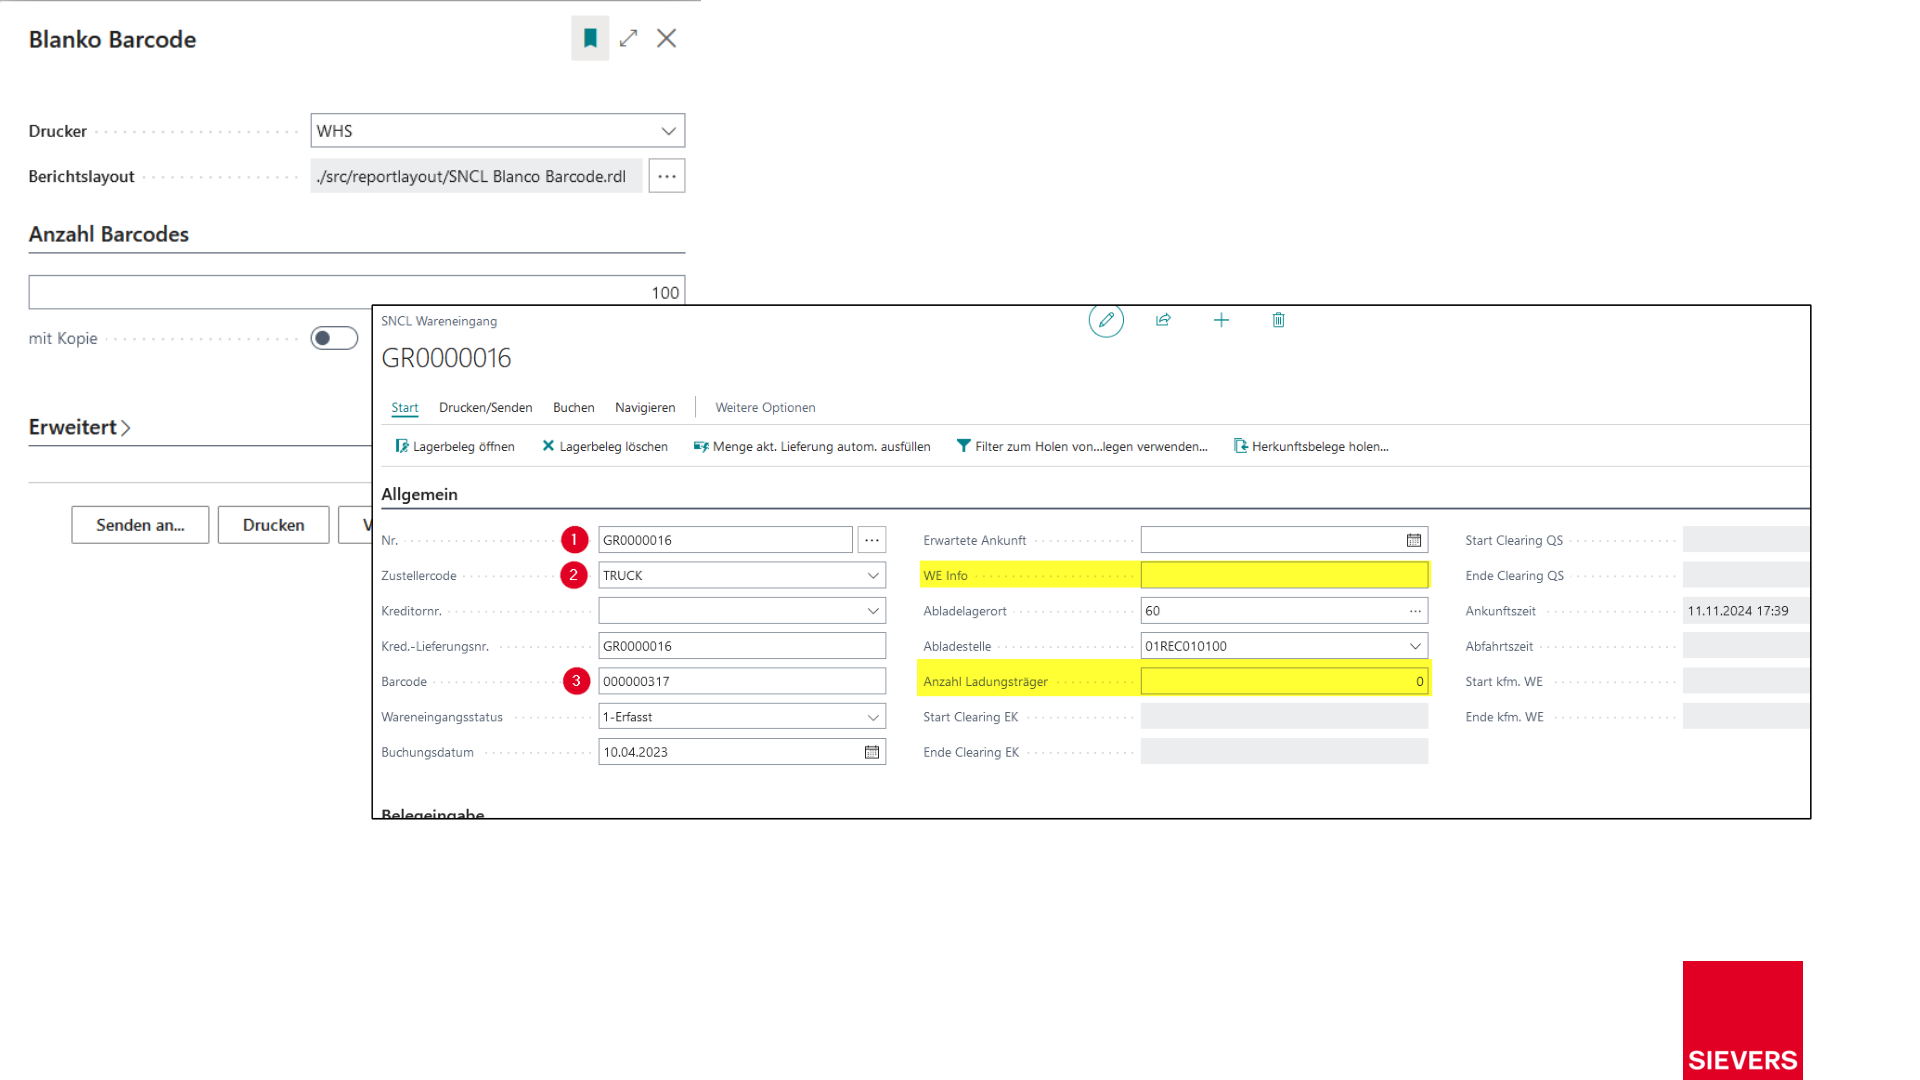
Task: Click the Lagerbeleg öffnen document icon
Action: coord(401,446)
